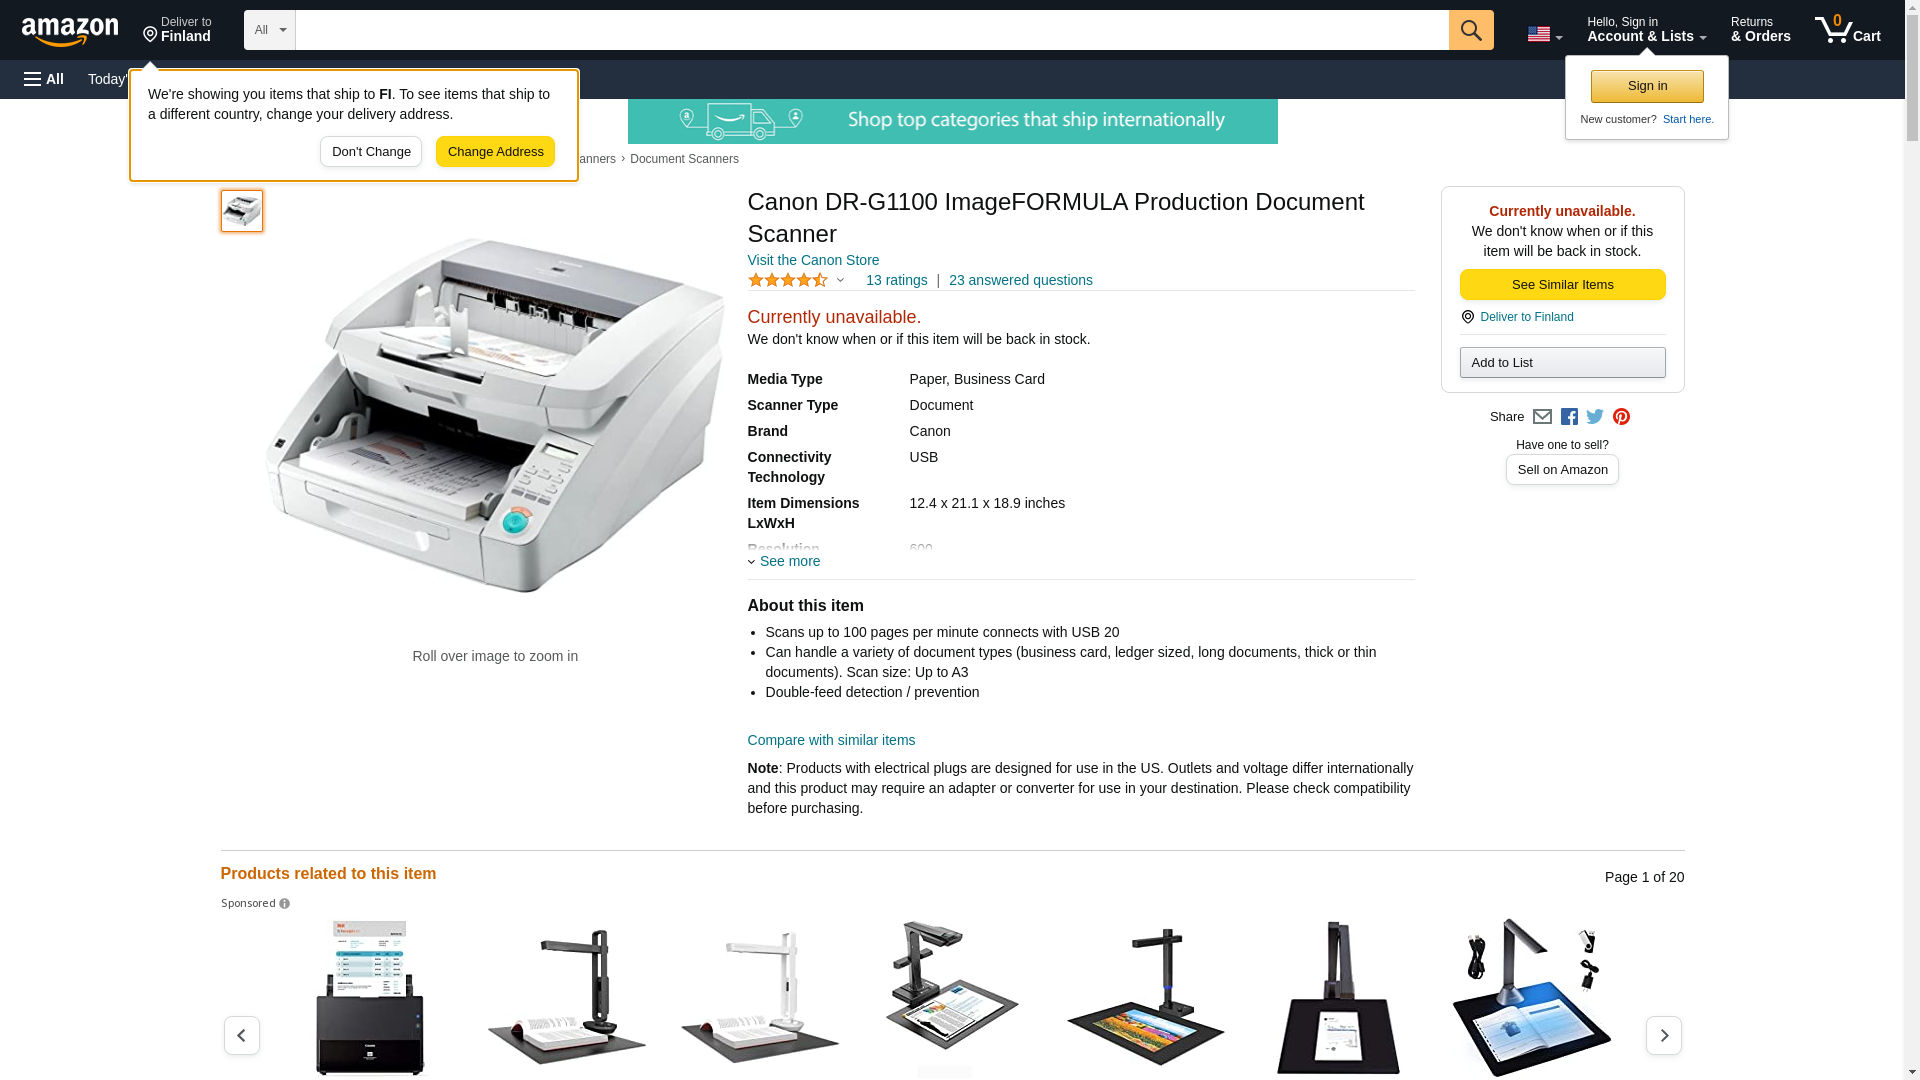Share product on Facebook icon
Screen dimensions: 1920x1080
pyautogui.click(x=1569, y=417)
